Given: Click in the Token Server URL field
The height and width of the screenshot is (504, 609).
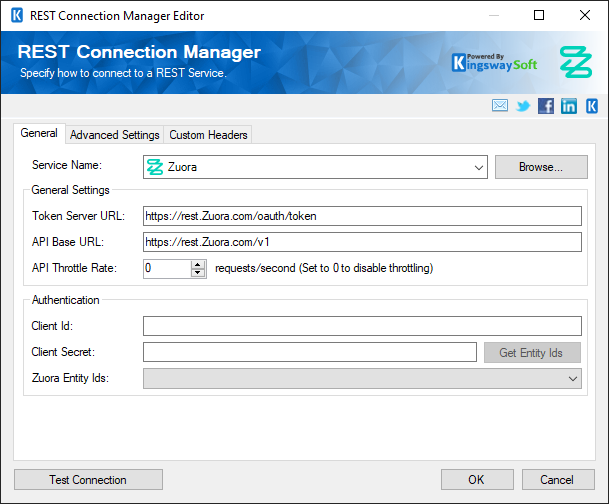Looking at the screenshot, I should [x=362, y=216].
